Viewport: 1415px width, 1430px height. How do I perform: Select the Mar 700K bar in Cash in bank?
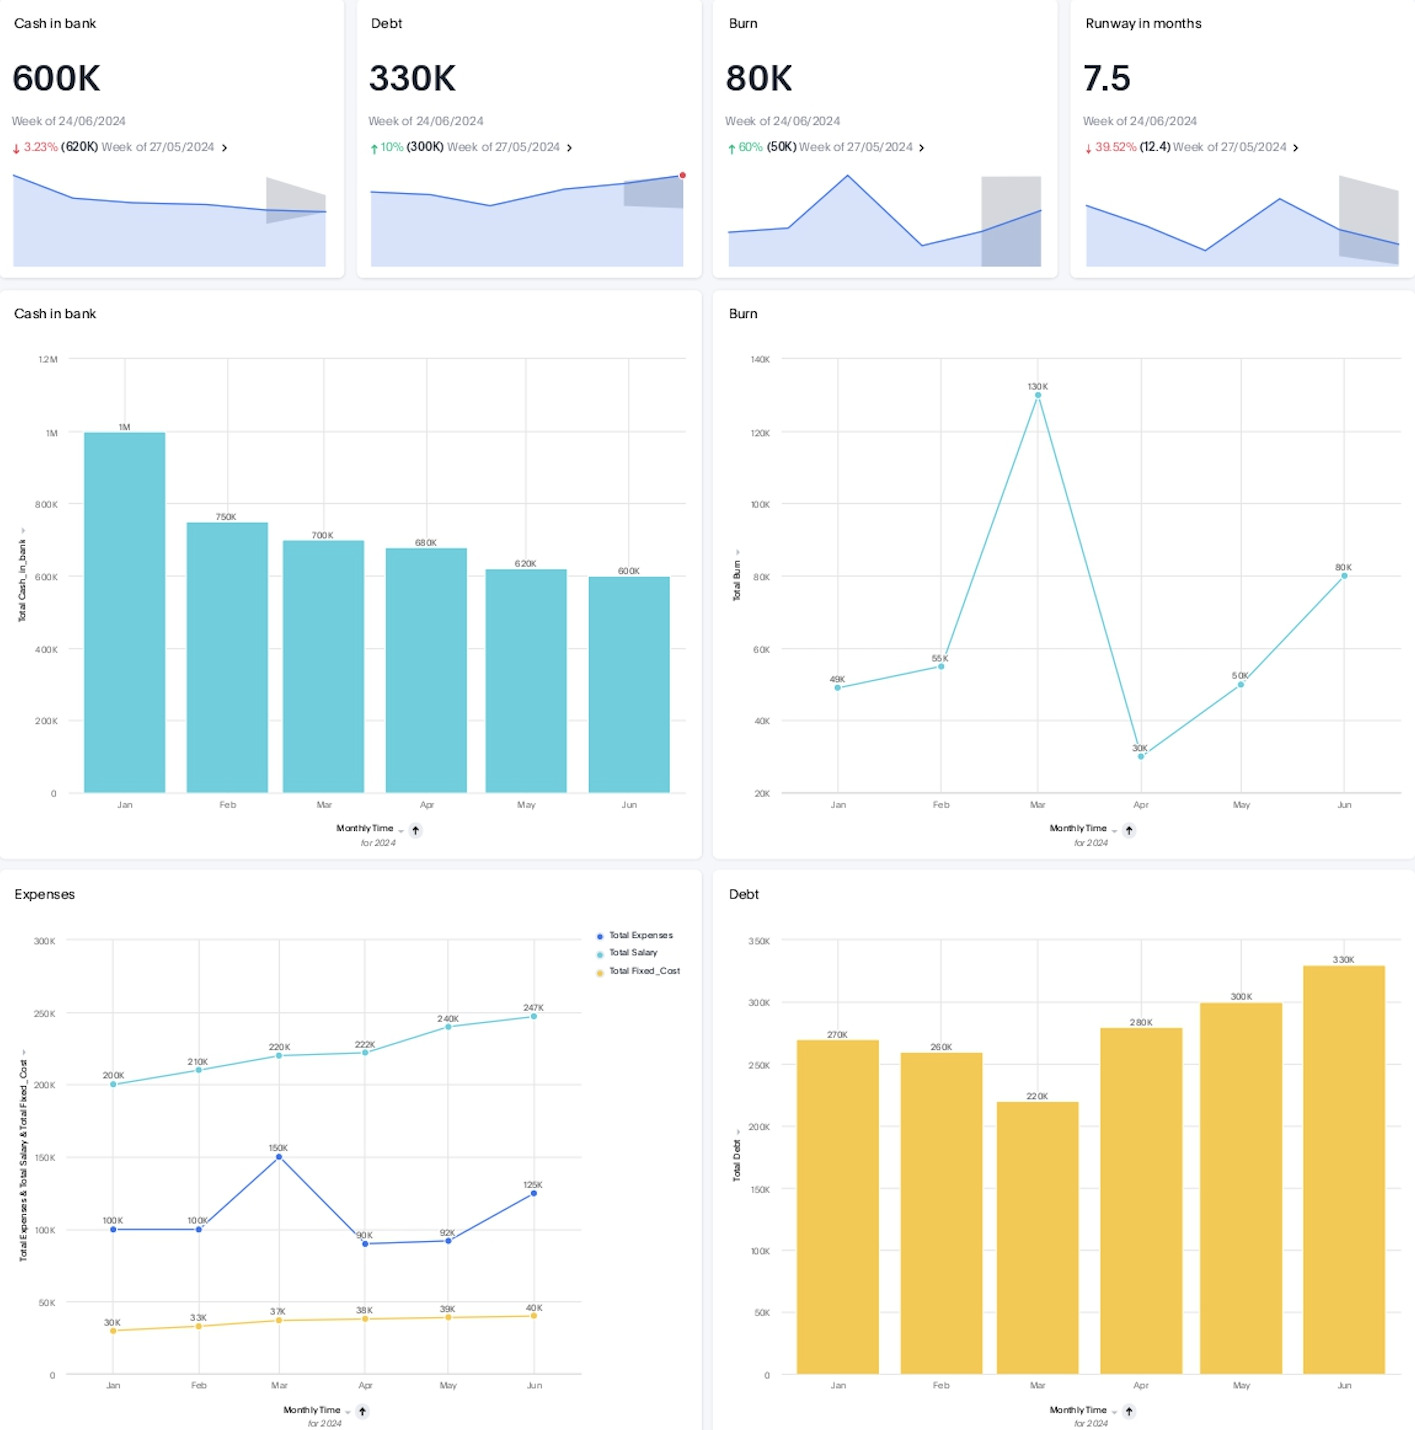(323, 667)
